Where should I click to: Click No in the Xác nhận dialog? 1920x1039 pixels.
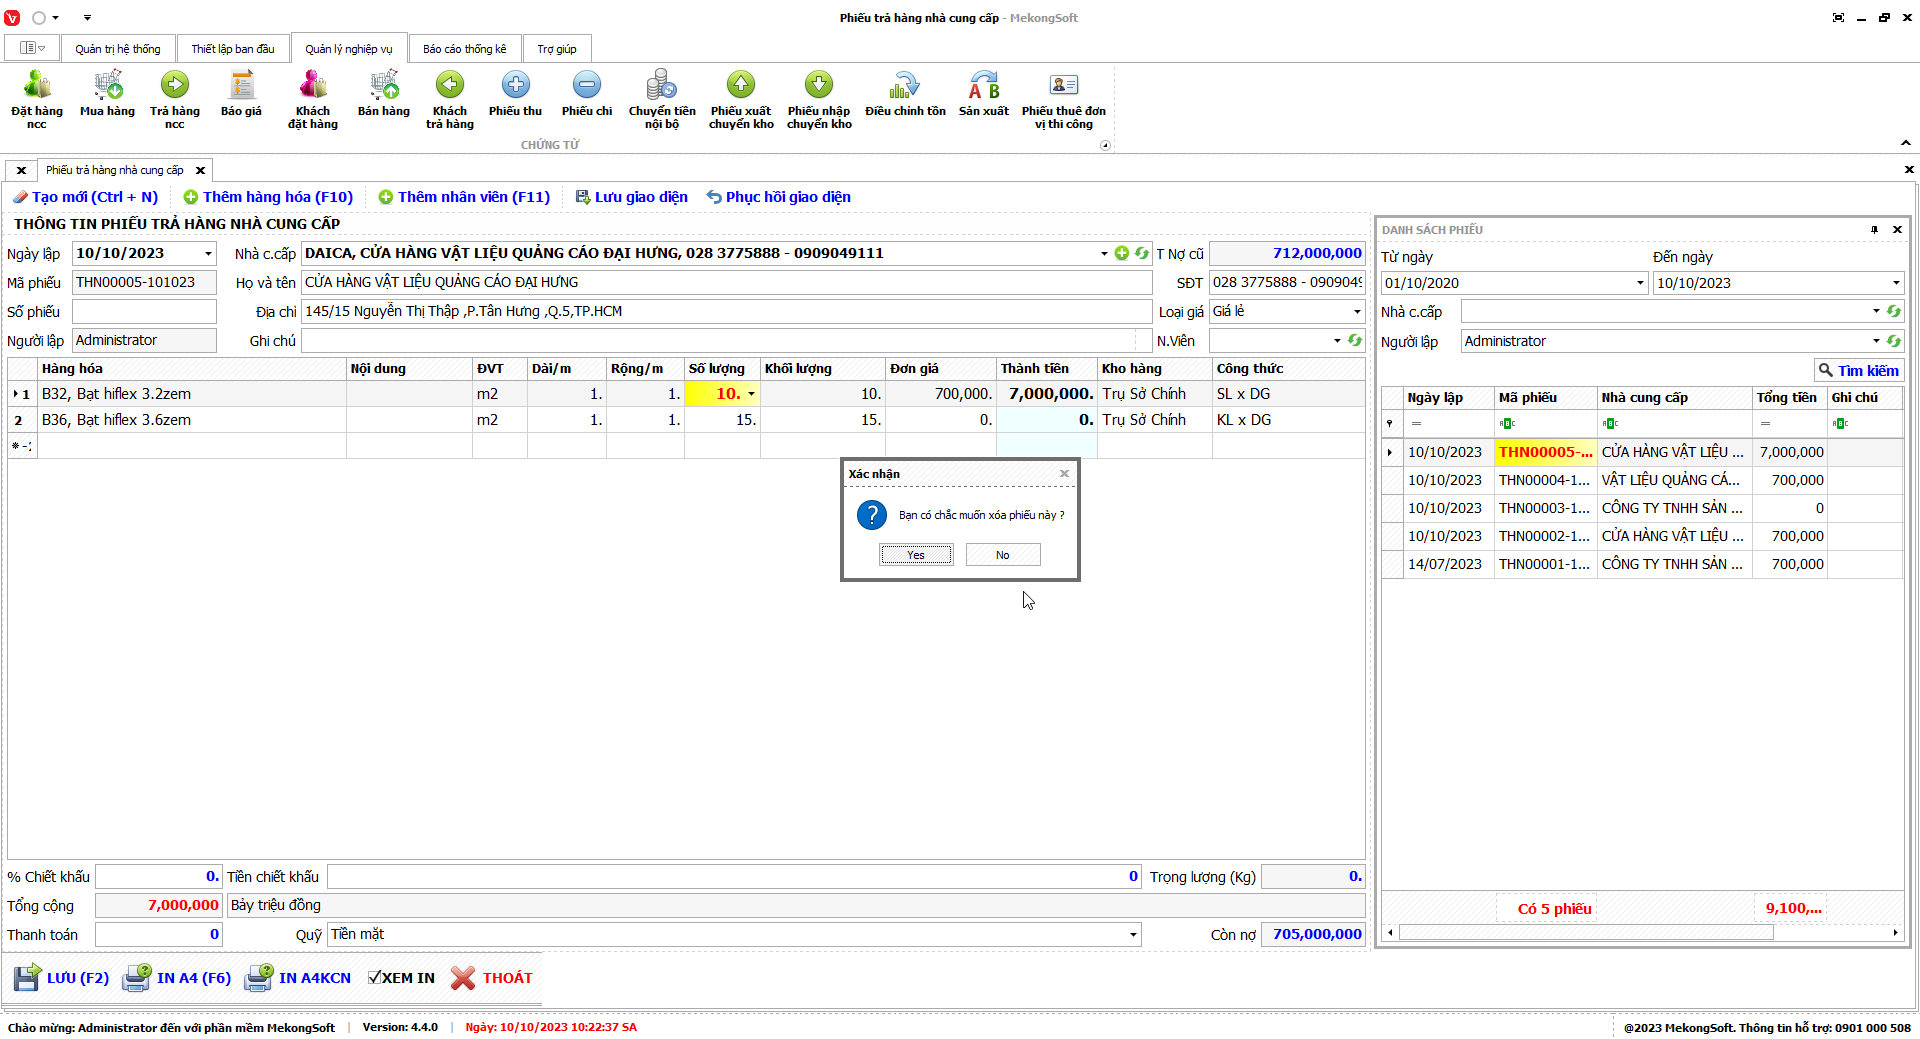pyautogui.click(x=1002, y=555)
